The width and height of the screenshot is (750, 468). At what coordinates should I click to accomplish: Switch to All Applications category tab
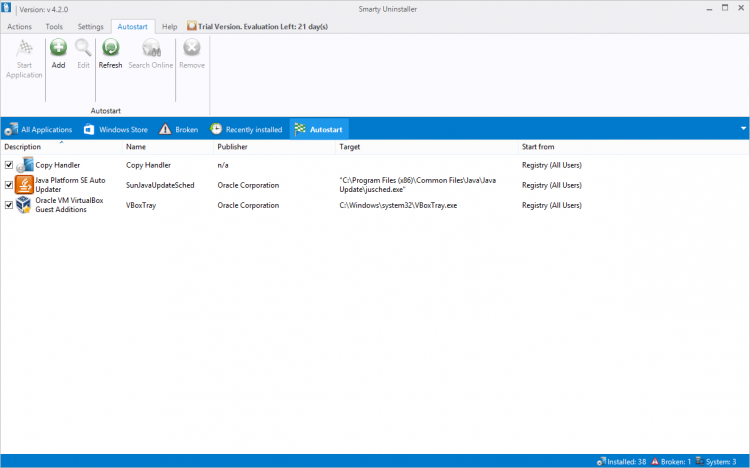(38, 129)
